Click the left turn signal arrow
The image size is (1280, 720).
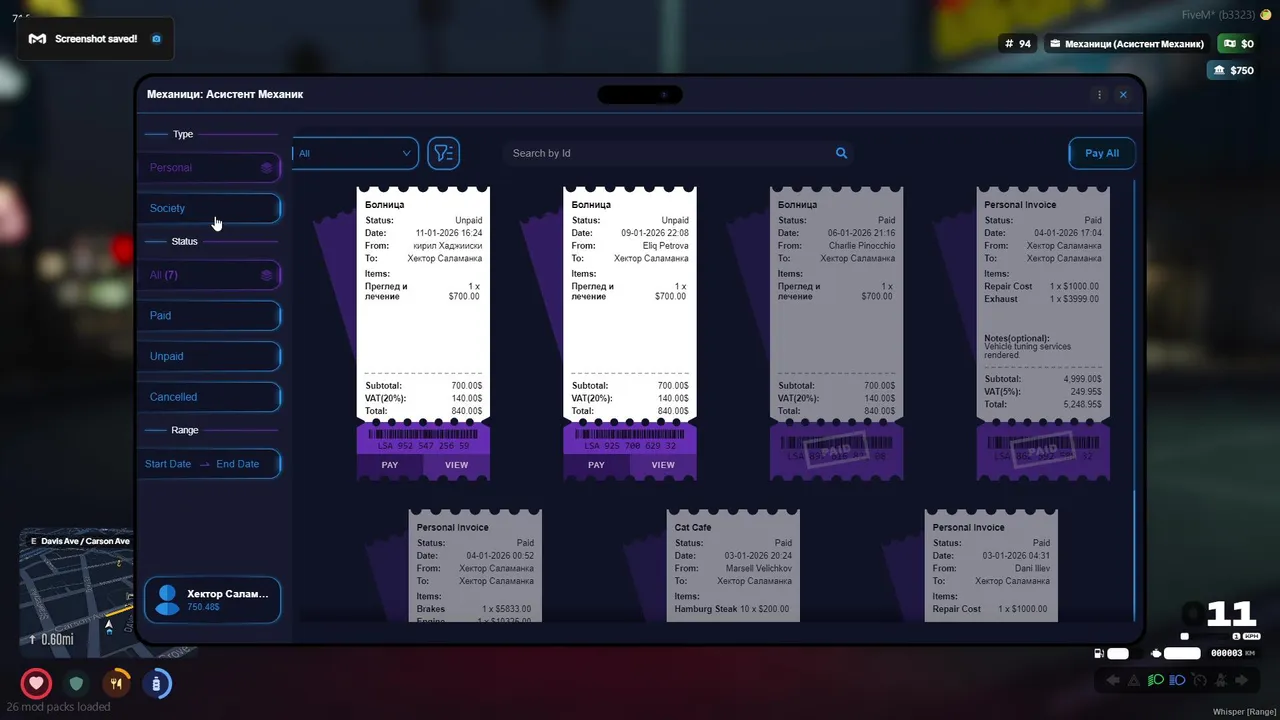1113,680
